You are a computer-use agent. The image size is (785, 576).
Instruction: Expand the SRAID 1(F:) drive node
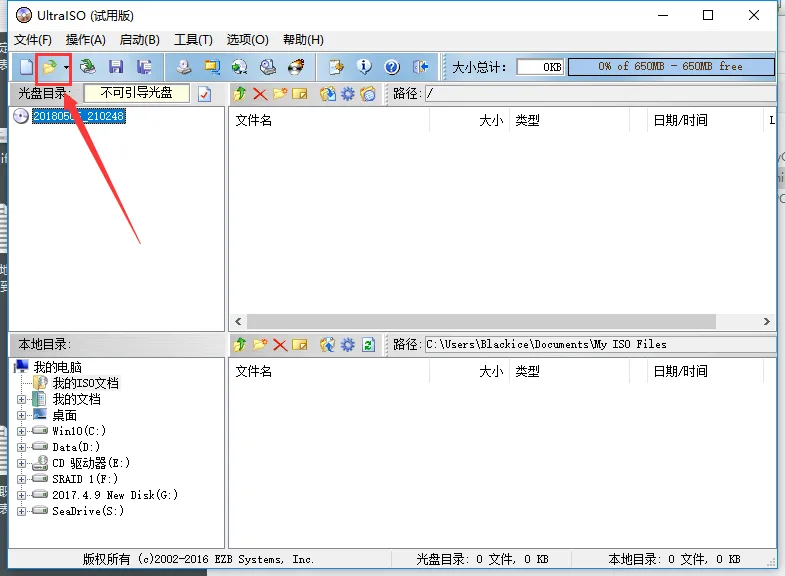pos(22,479)
